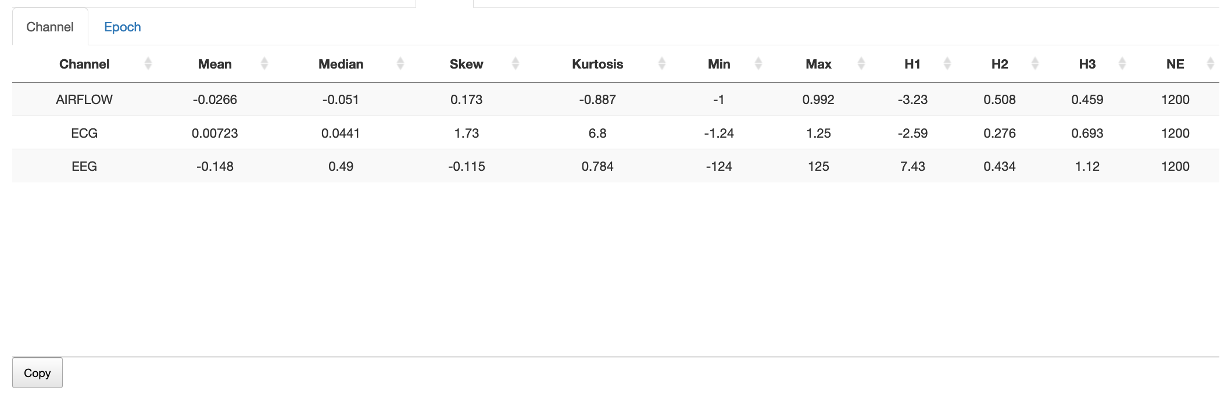Click the sort arrows beside Channel header
Screen dimensions: 1224x402
tap(148, 64)
